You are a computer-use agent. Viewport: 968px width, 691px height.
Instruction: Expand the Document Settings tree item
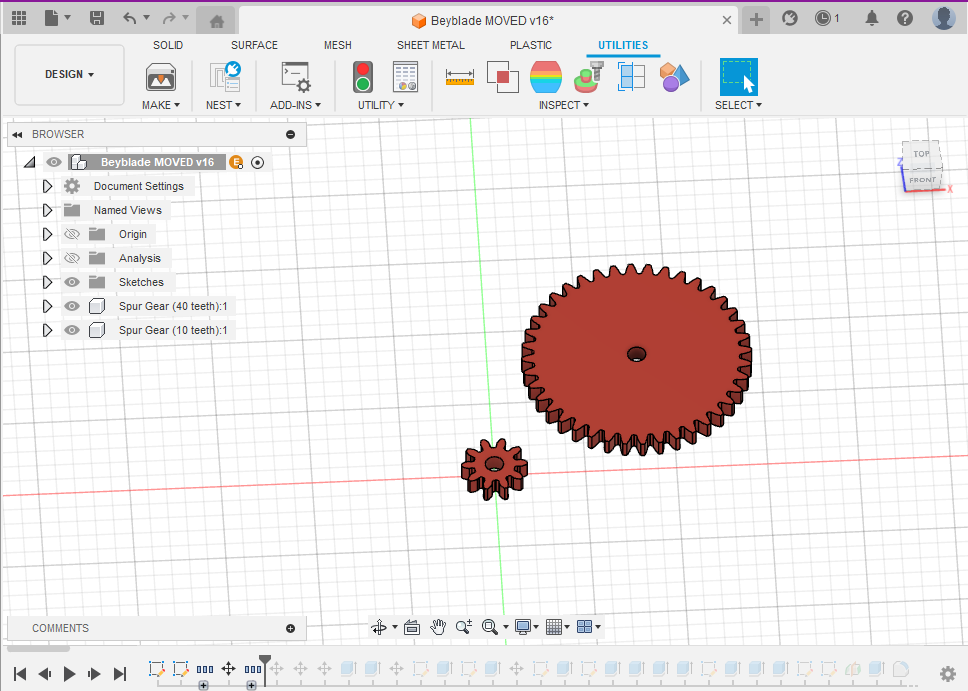(x=47, y=186)
